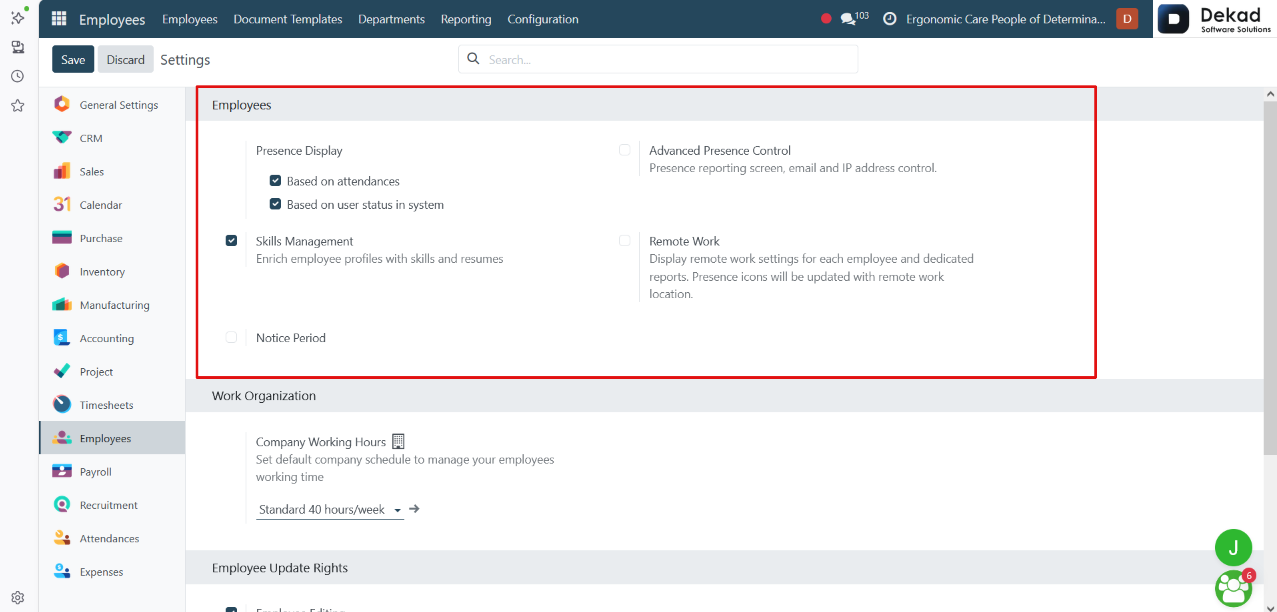Open the Standard 40 hours/week dropdown
The image size is (1277, 612).
pyautogui.click(x=330, y=509)
